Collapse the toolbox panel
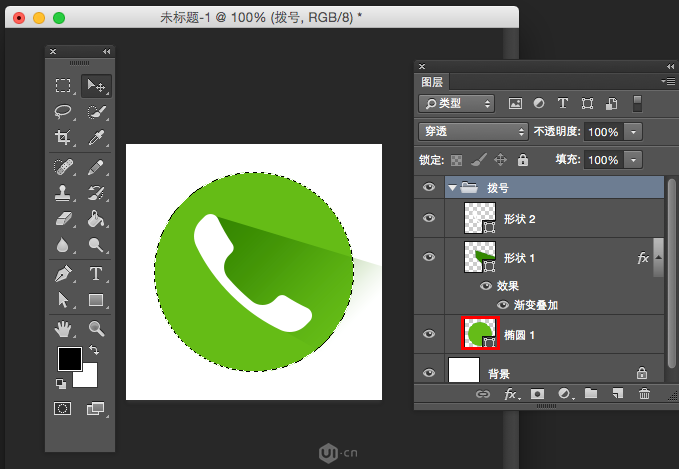679x469 pixels. pyautogui.click(x=107, y=52)
